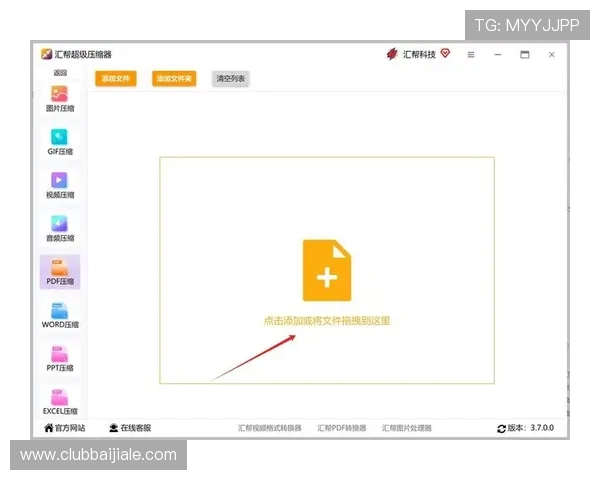The image size is (600, 480).
Task: Open the EXCEL压缩 tool
Action: coord(60,402)
